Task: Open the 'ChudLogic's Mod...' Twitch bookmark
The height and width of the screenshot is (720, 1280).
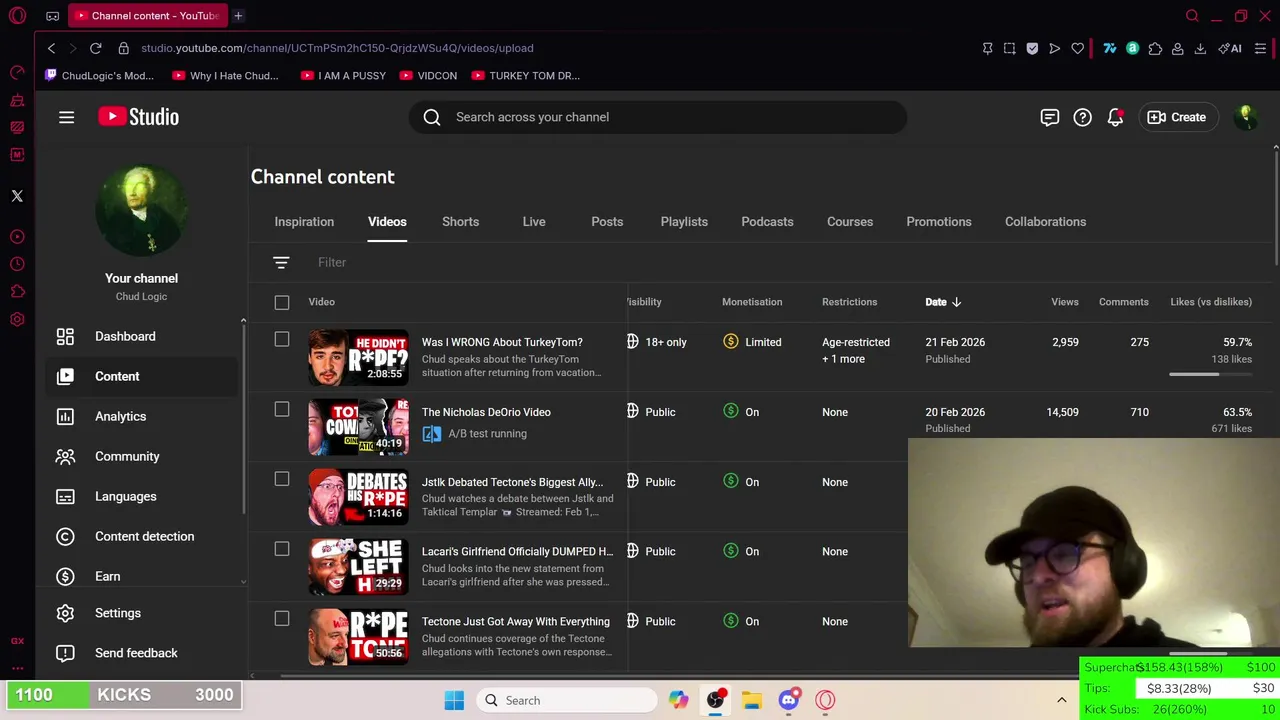Action: tap(99, 76)
